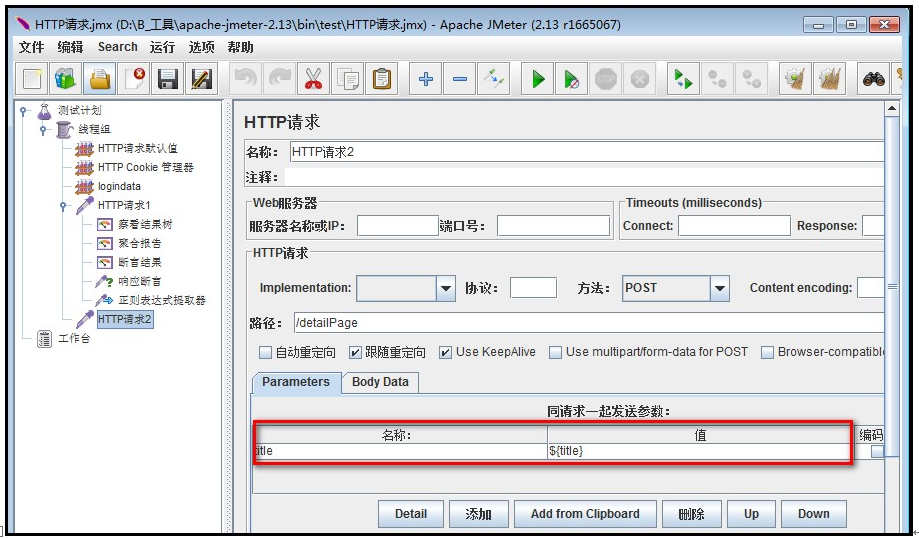Open the 方法 POST method dropdown
Viewport: 919px width, 538px height.
pos(720,288)
